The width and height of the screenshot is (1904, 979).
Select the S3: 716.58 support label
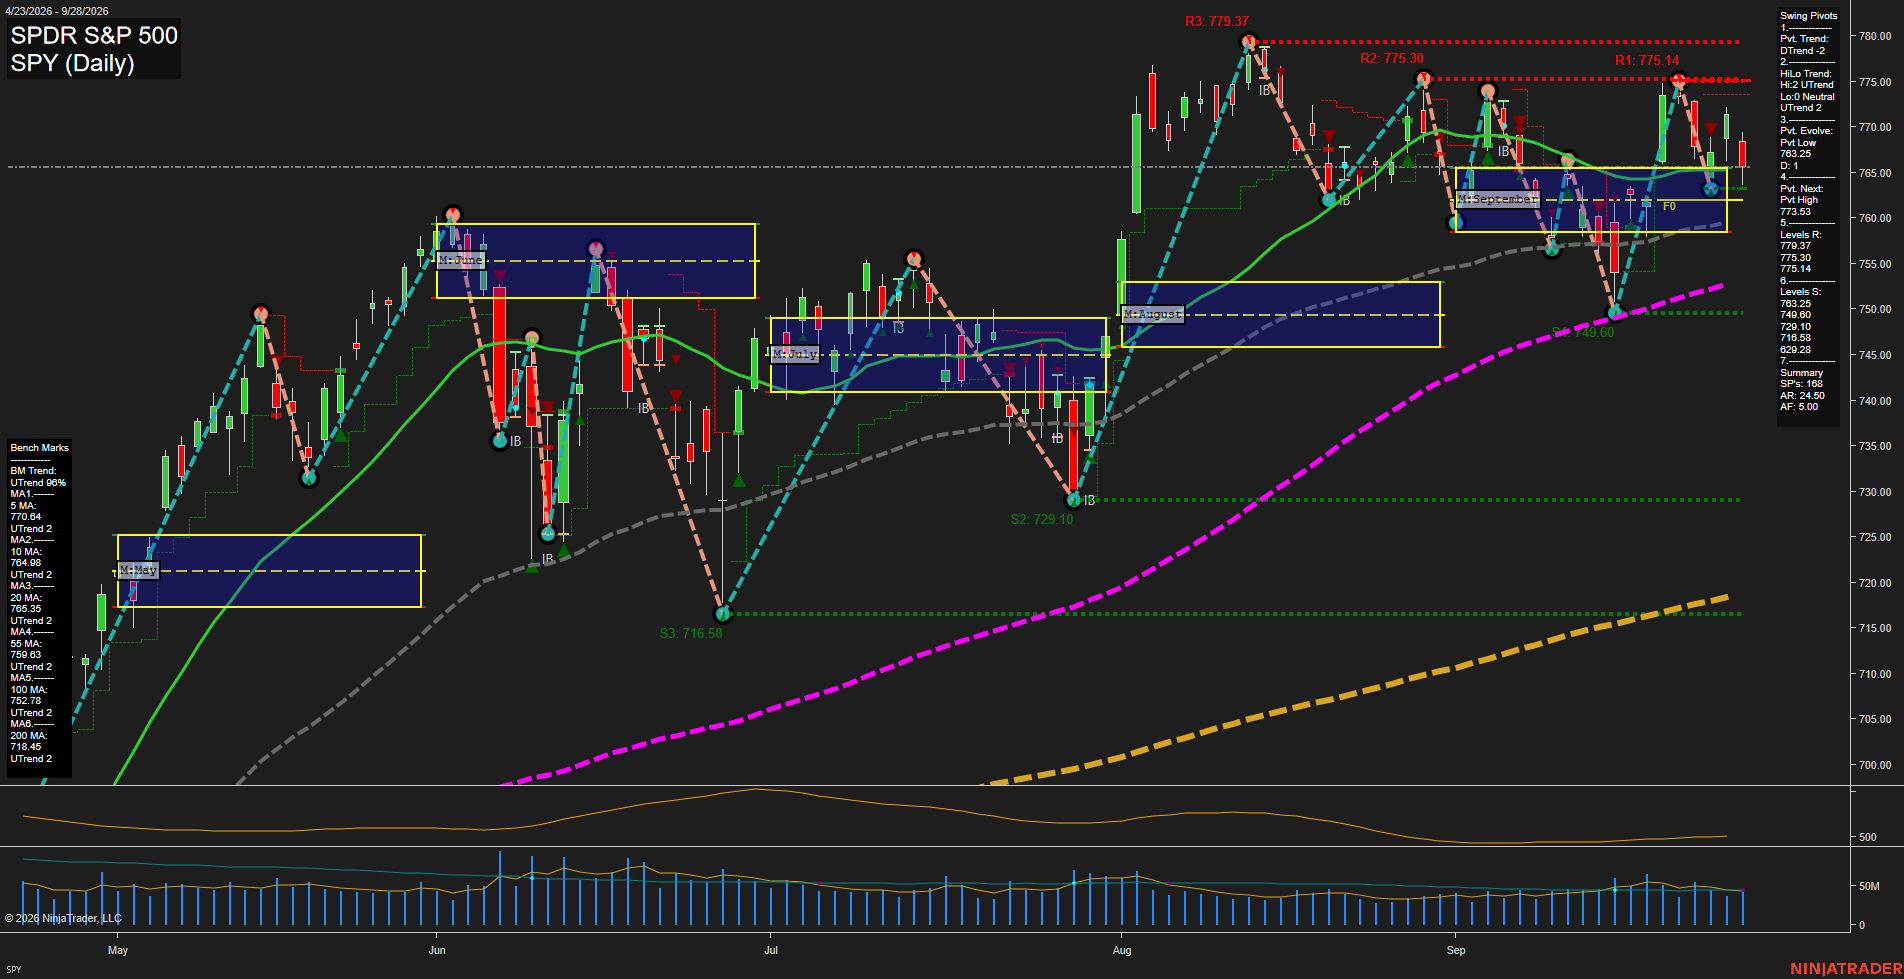pos(690,633)
